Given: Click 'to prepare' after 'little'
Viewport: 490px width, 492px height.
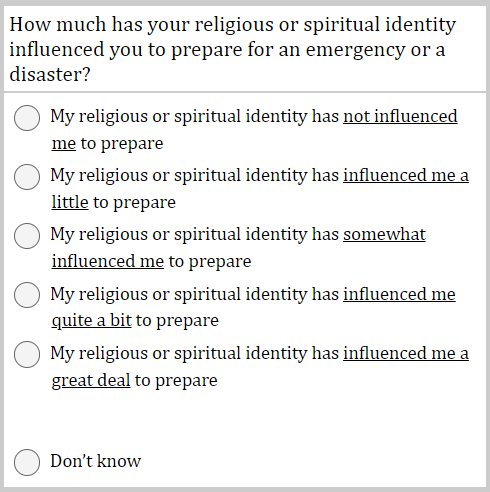Looking at the screenshot, I should (x=134, y=203).
